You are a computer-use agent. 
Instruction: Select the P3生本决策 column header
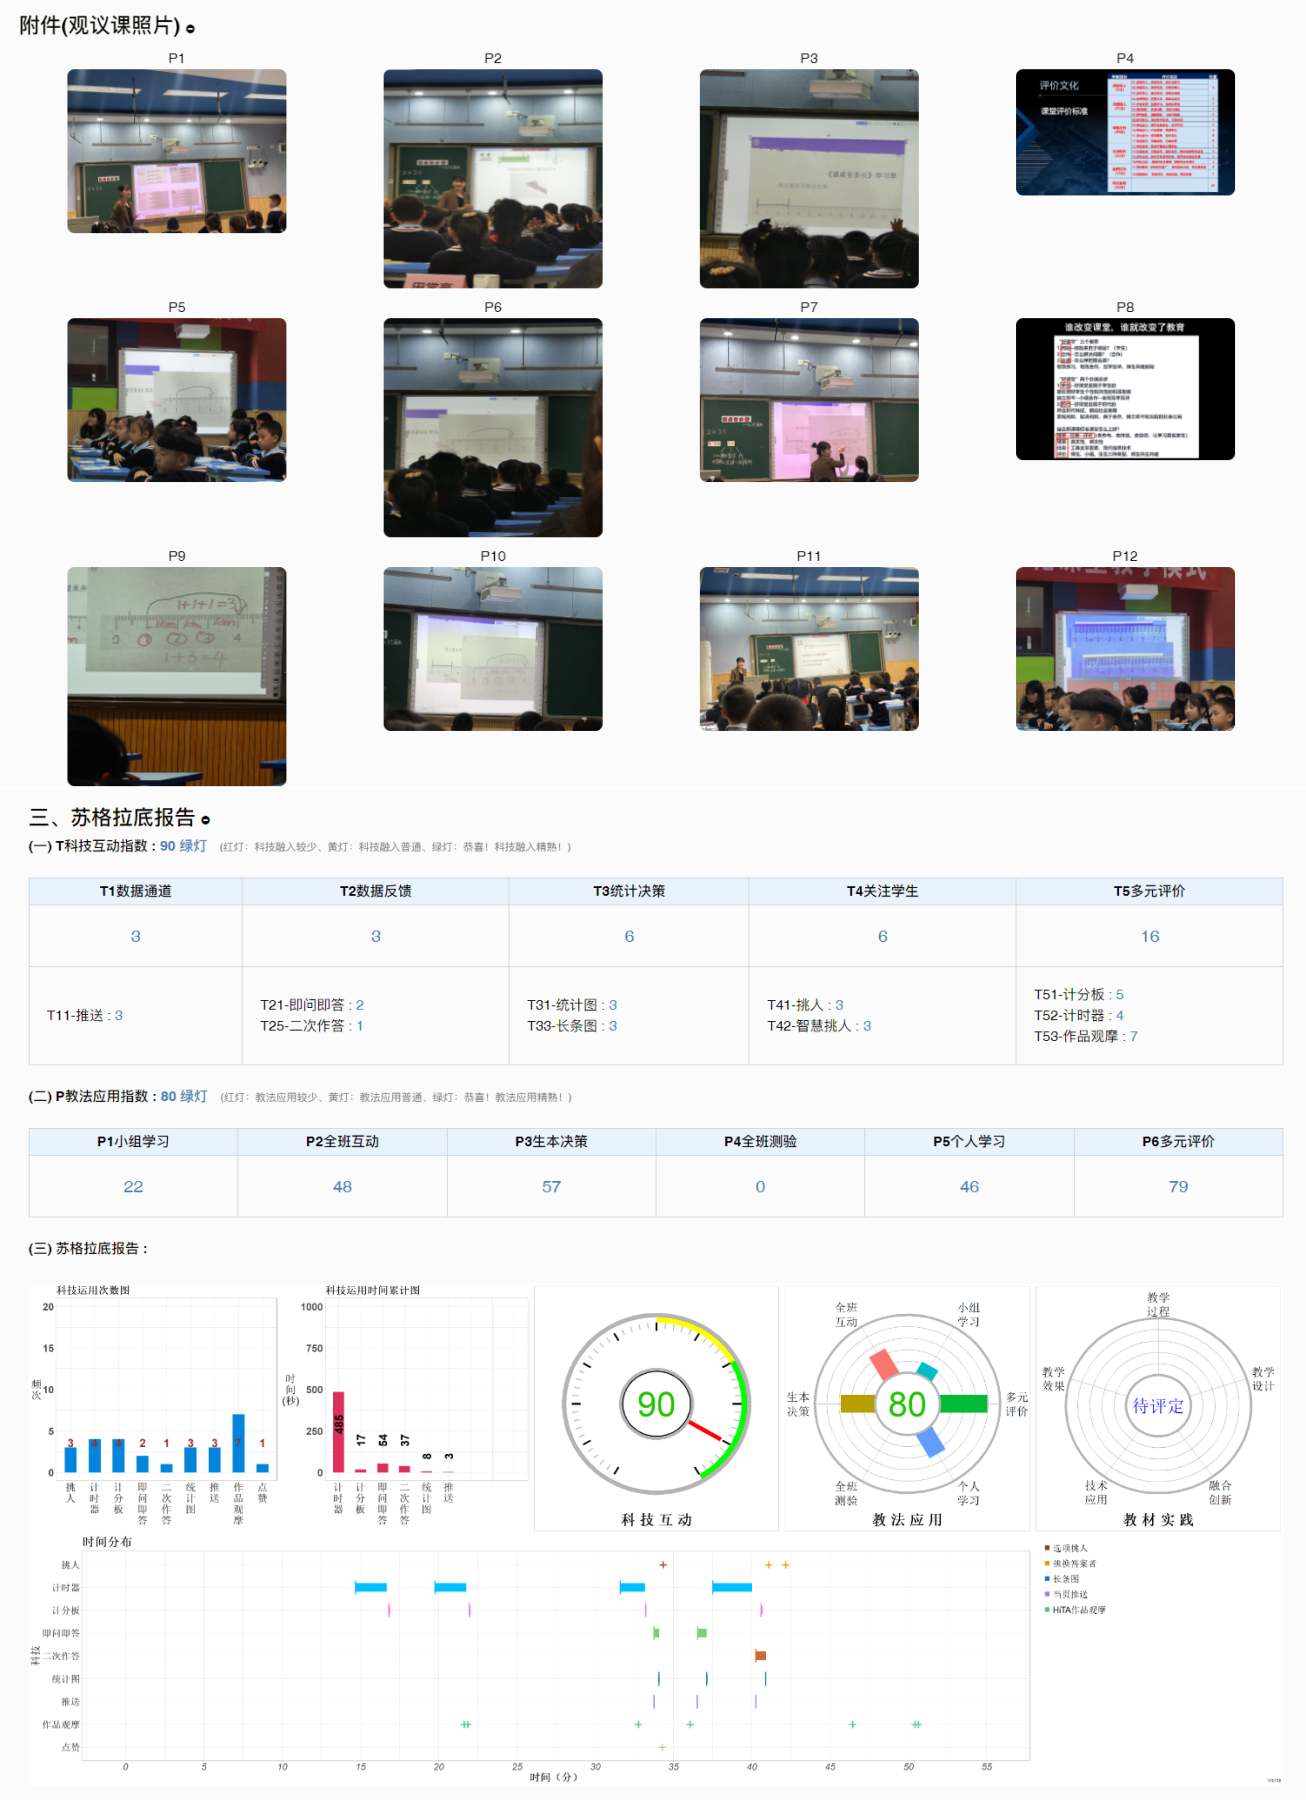(551, 1141)
